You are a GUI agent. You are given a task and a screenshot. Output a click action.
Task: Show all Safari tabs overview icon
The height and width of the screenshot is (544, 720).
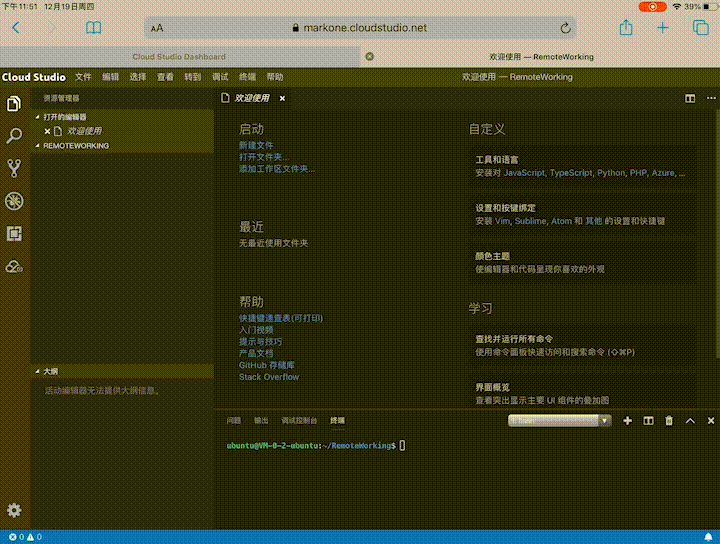point(701,28)
